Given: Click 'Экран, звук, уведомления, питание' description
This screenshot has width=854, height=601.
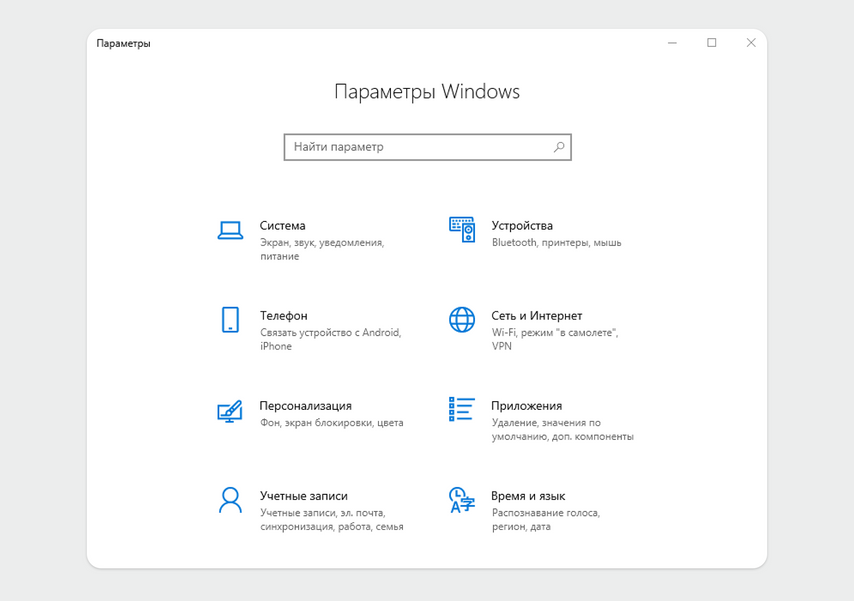Looking at the screenshot, I should 322,249.
